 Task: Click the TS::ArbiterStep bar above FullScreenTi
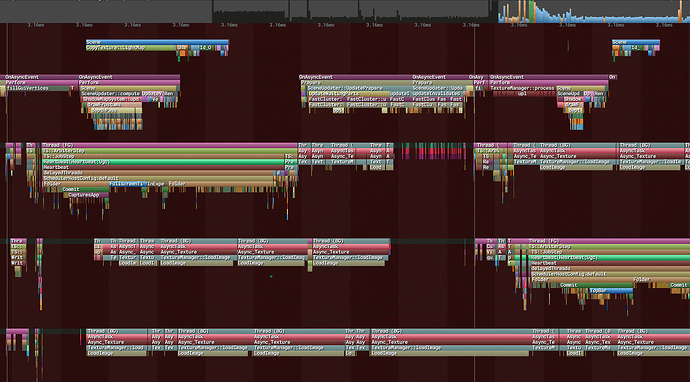coord(169,151)
